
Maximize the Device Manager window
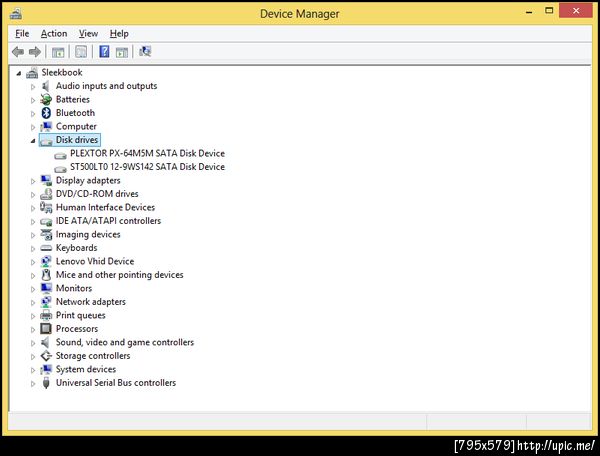549,11
